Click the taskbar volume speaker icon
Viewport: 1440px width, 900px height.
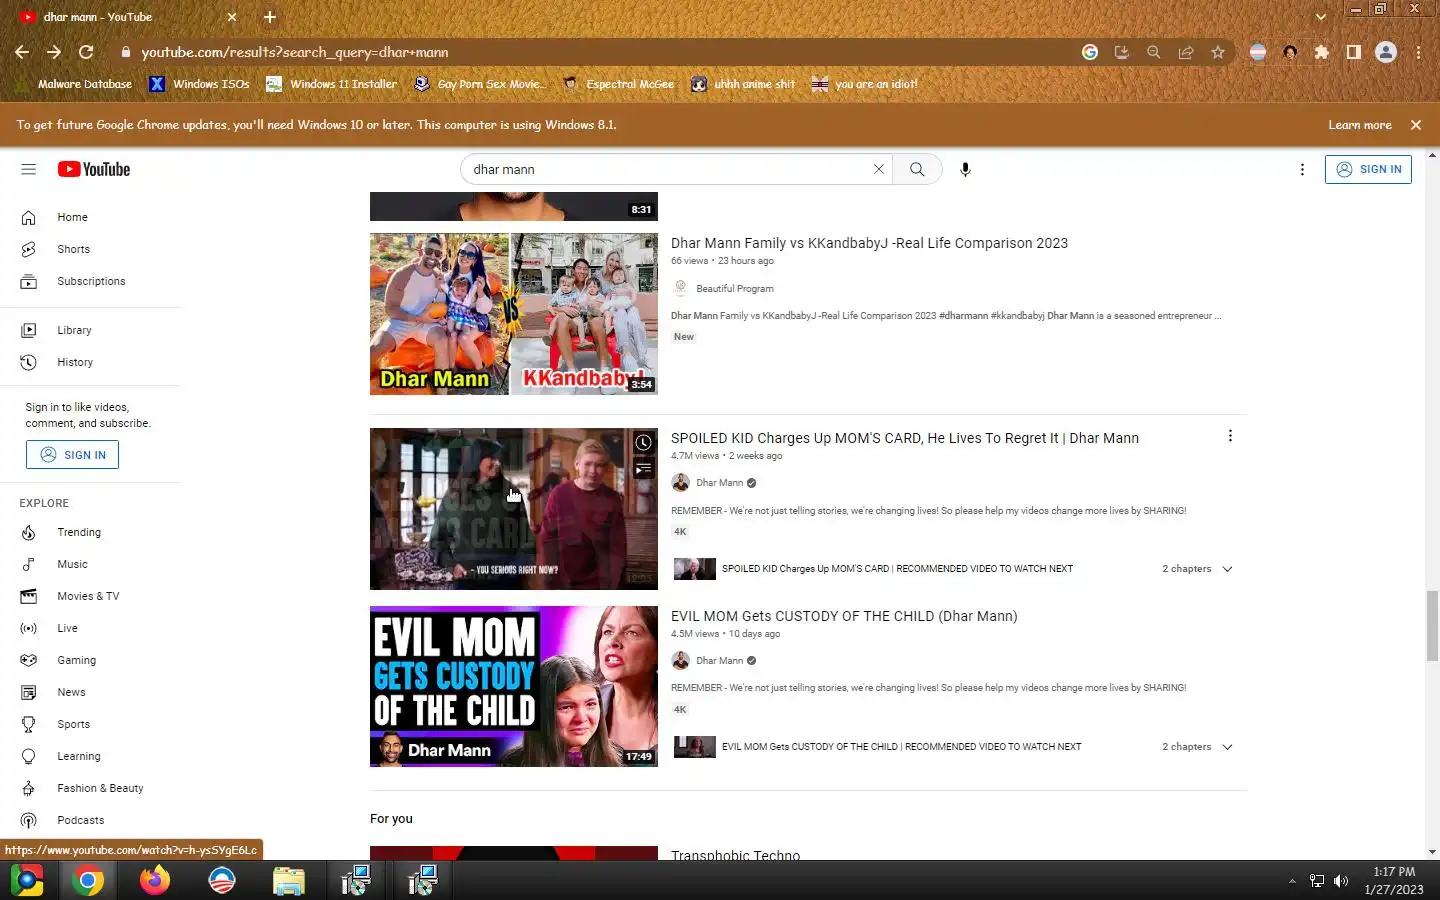pos(1341,881)
